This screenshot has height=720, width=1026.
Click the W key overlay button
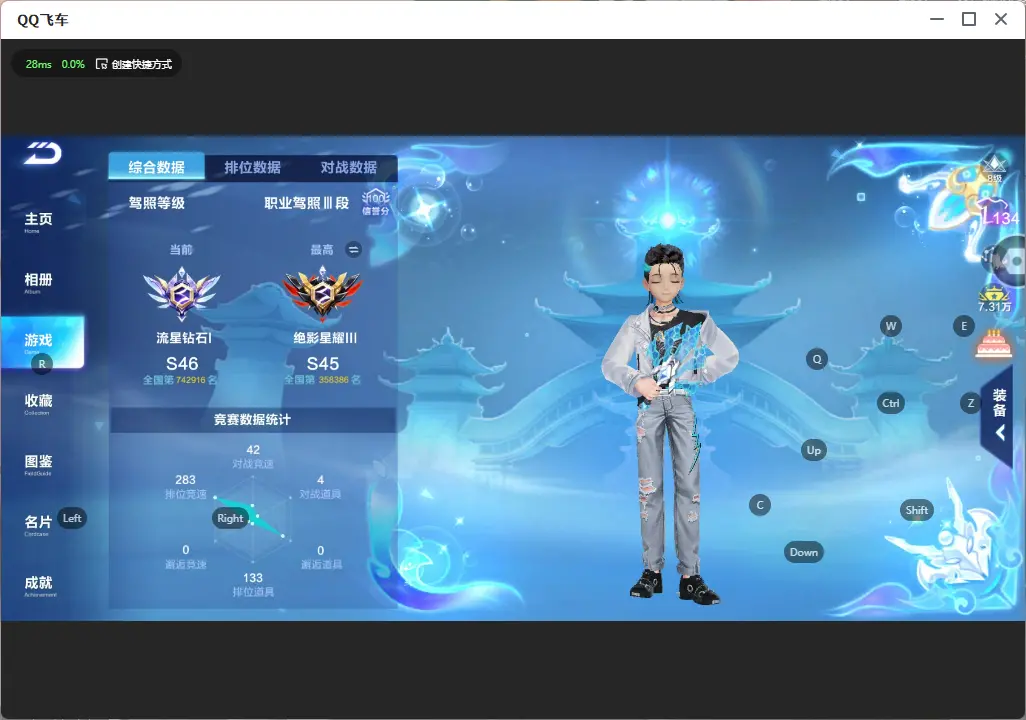(x=891, y=326)
